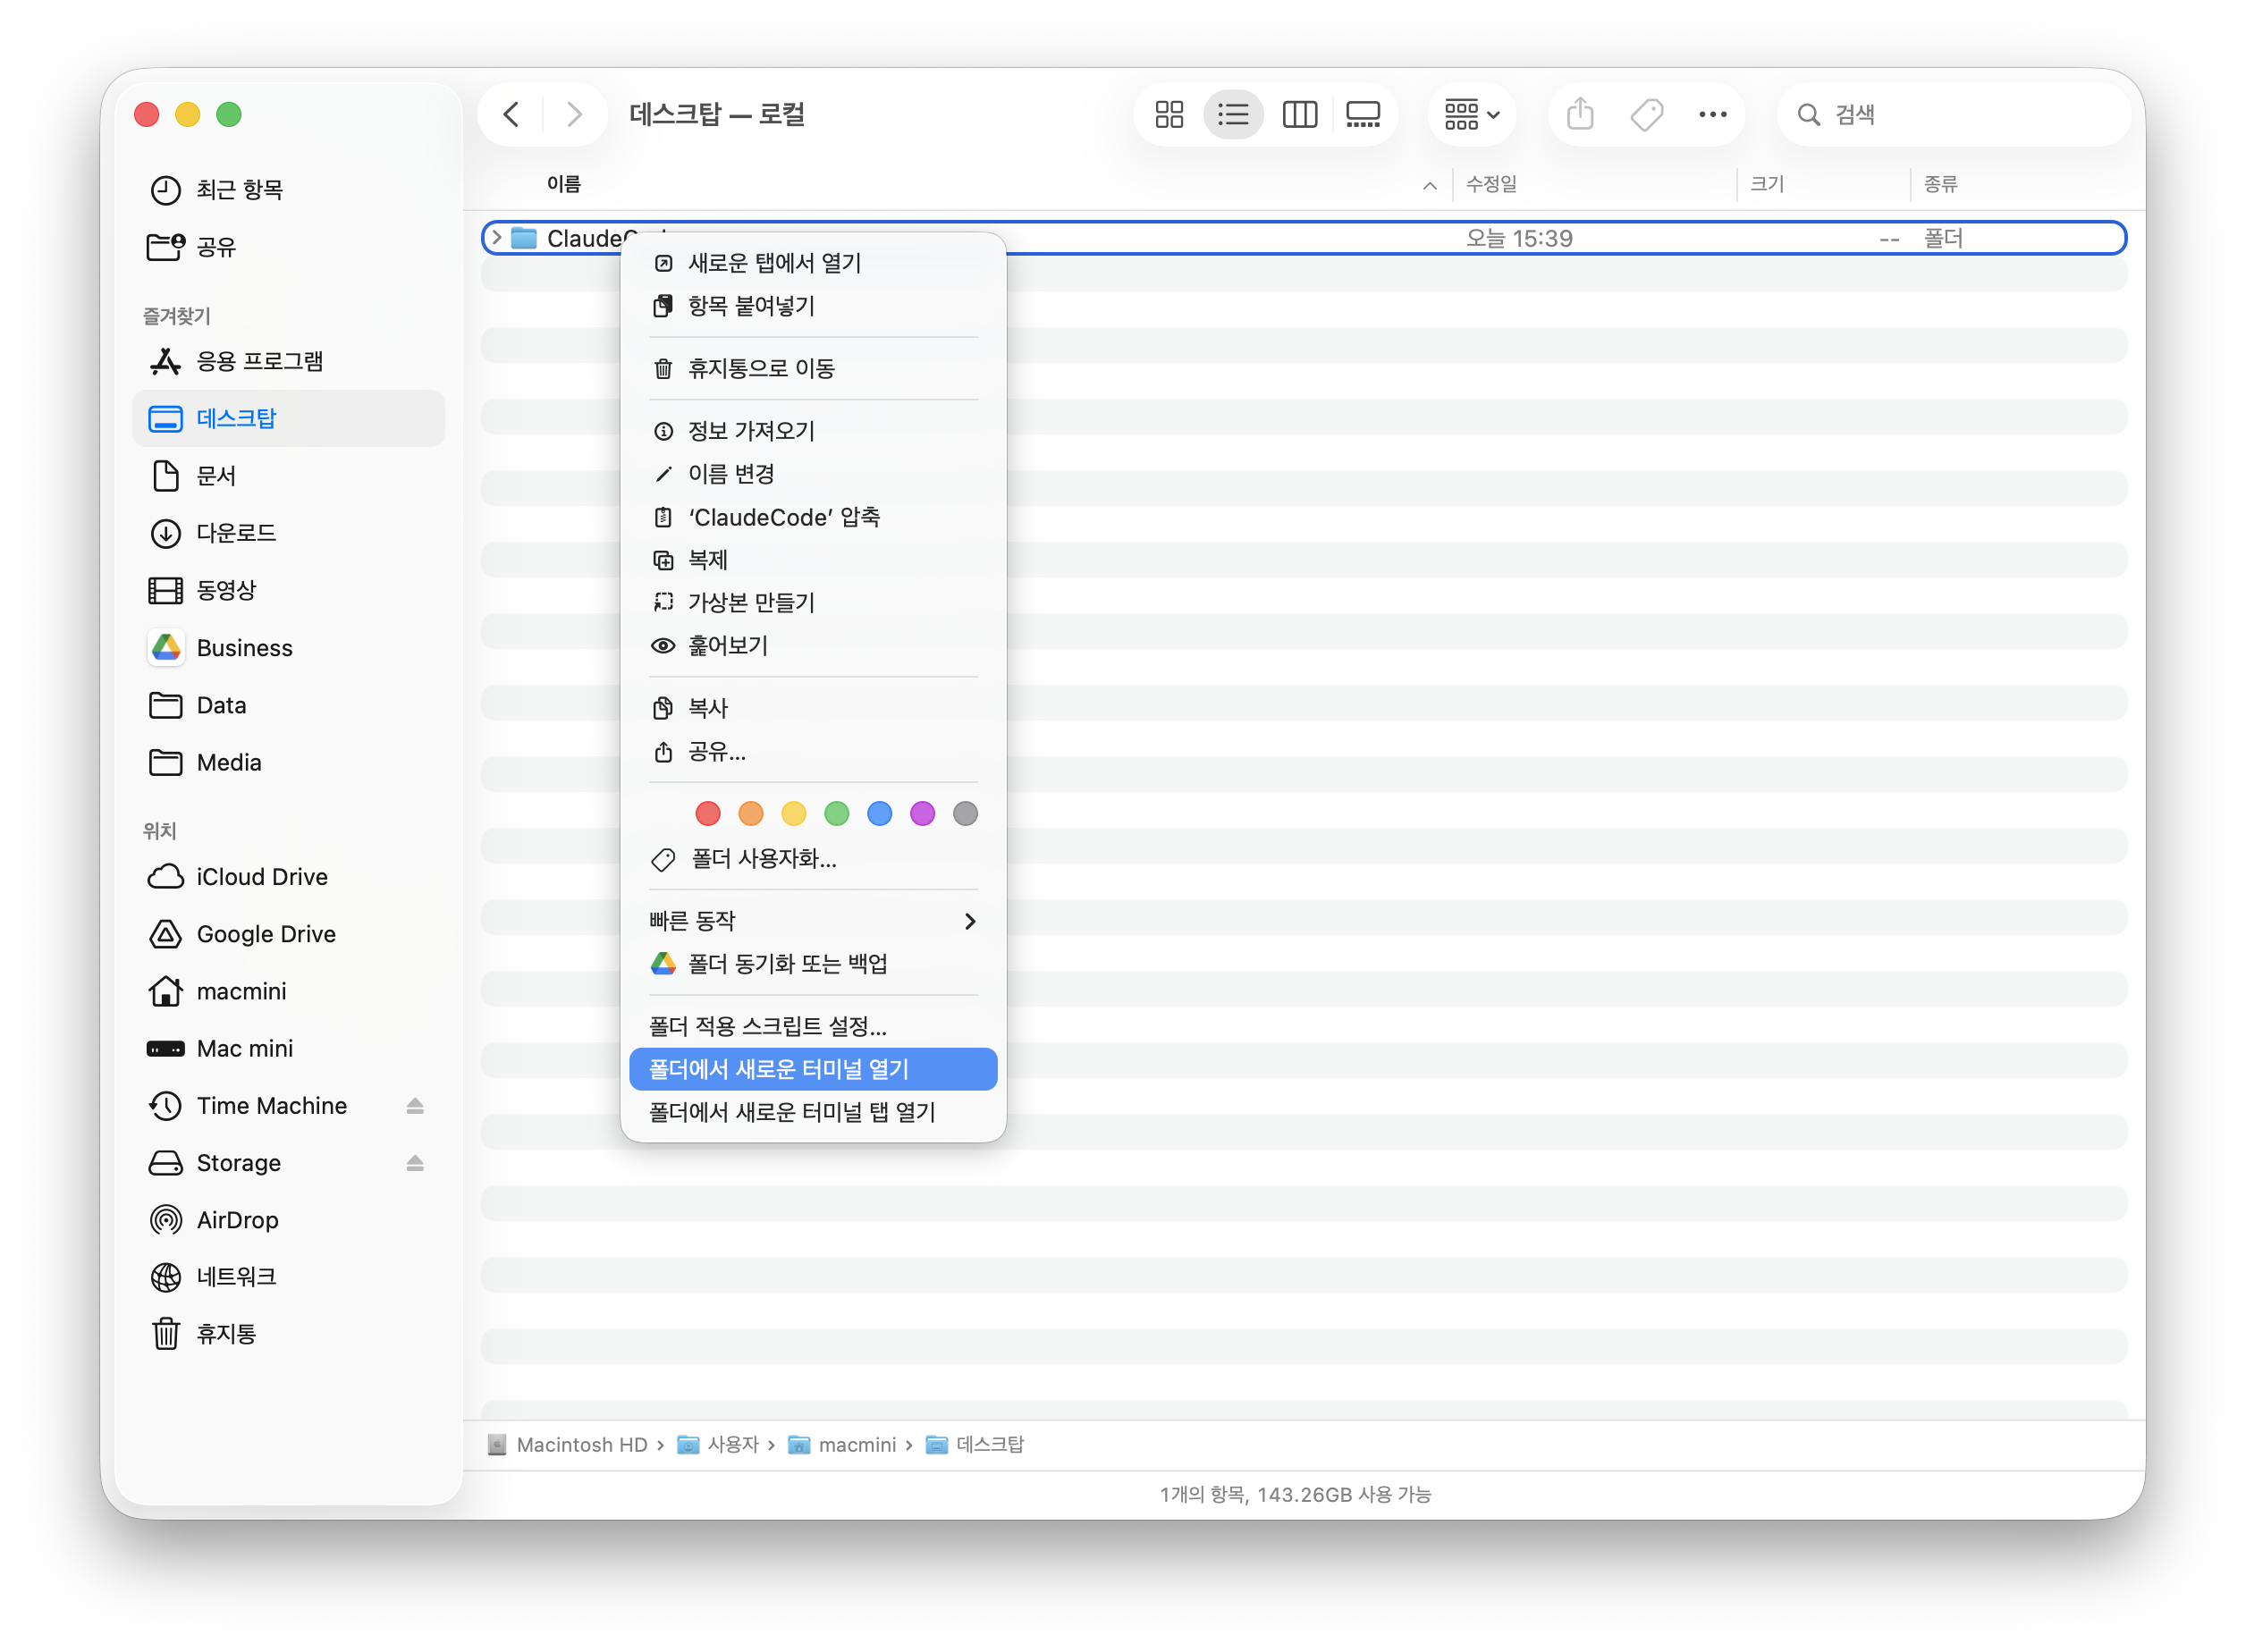Viewport: 2246px width, 1652px height.
Task: Open 다운로드 in the sidebar
Action: click(x=288, y=533)
